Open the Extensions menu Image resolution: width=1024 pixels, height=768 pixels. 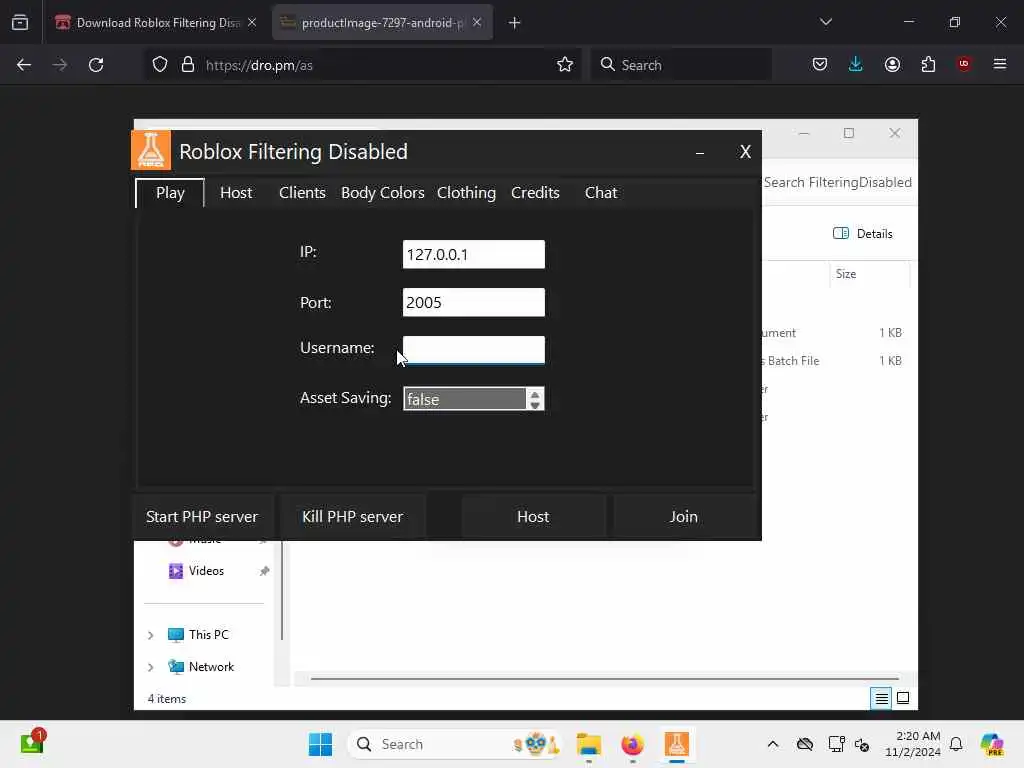pos(928,64)
